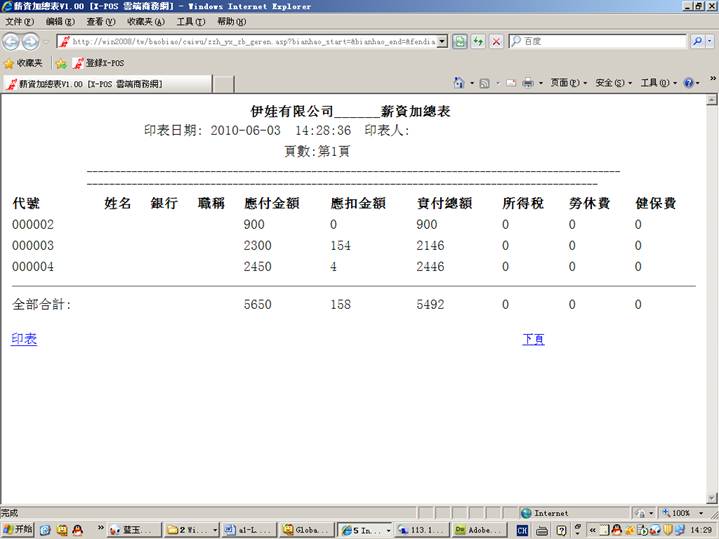The image size is (719, 539).
Task: Open the 文件(F) menu
Action: pyautogui.click(x=19, y=21)
